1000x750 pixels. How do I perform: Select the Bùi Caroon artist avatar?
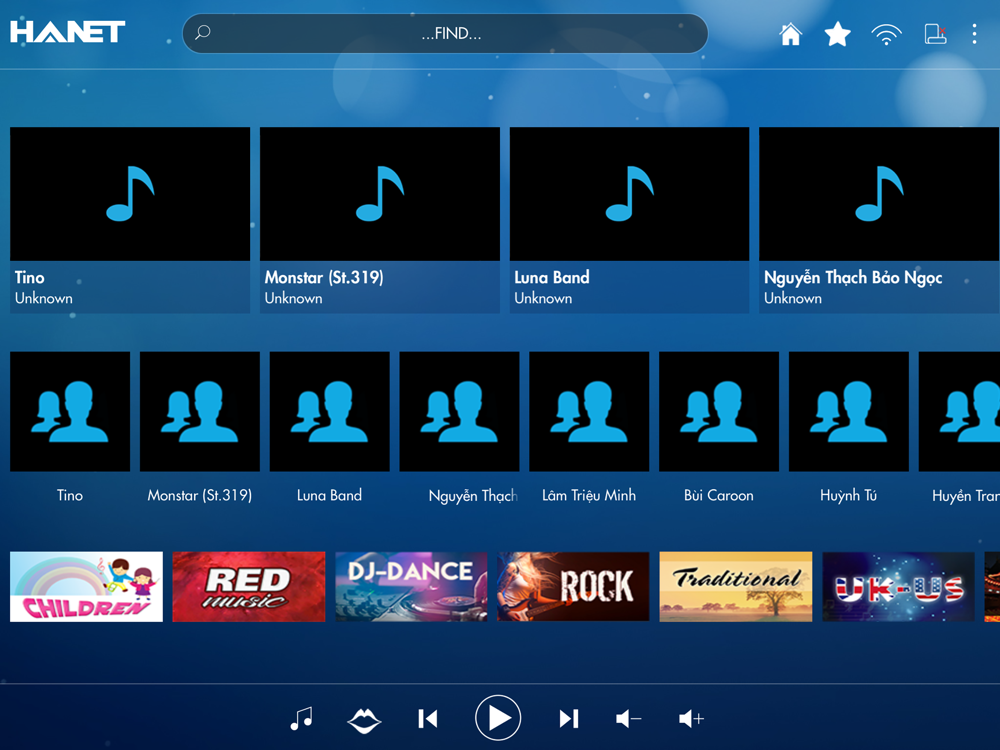point(719,411)
